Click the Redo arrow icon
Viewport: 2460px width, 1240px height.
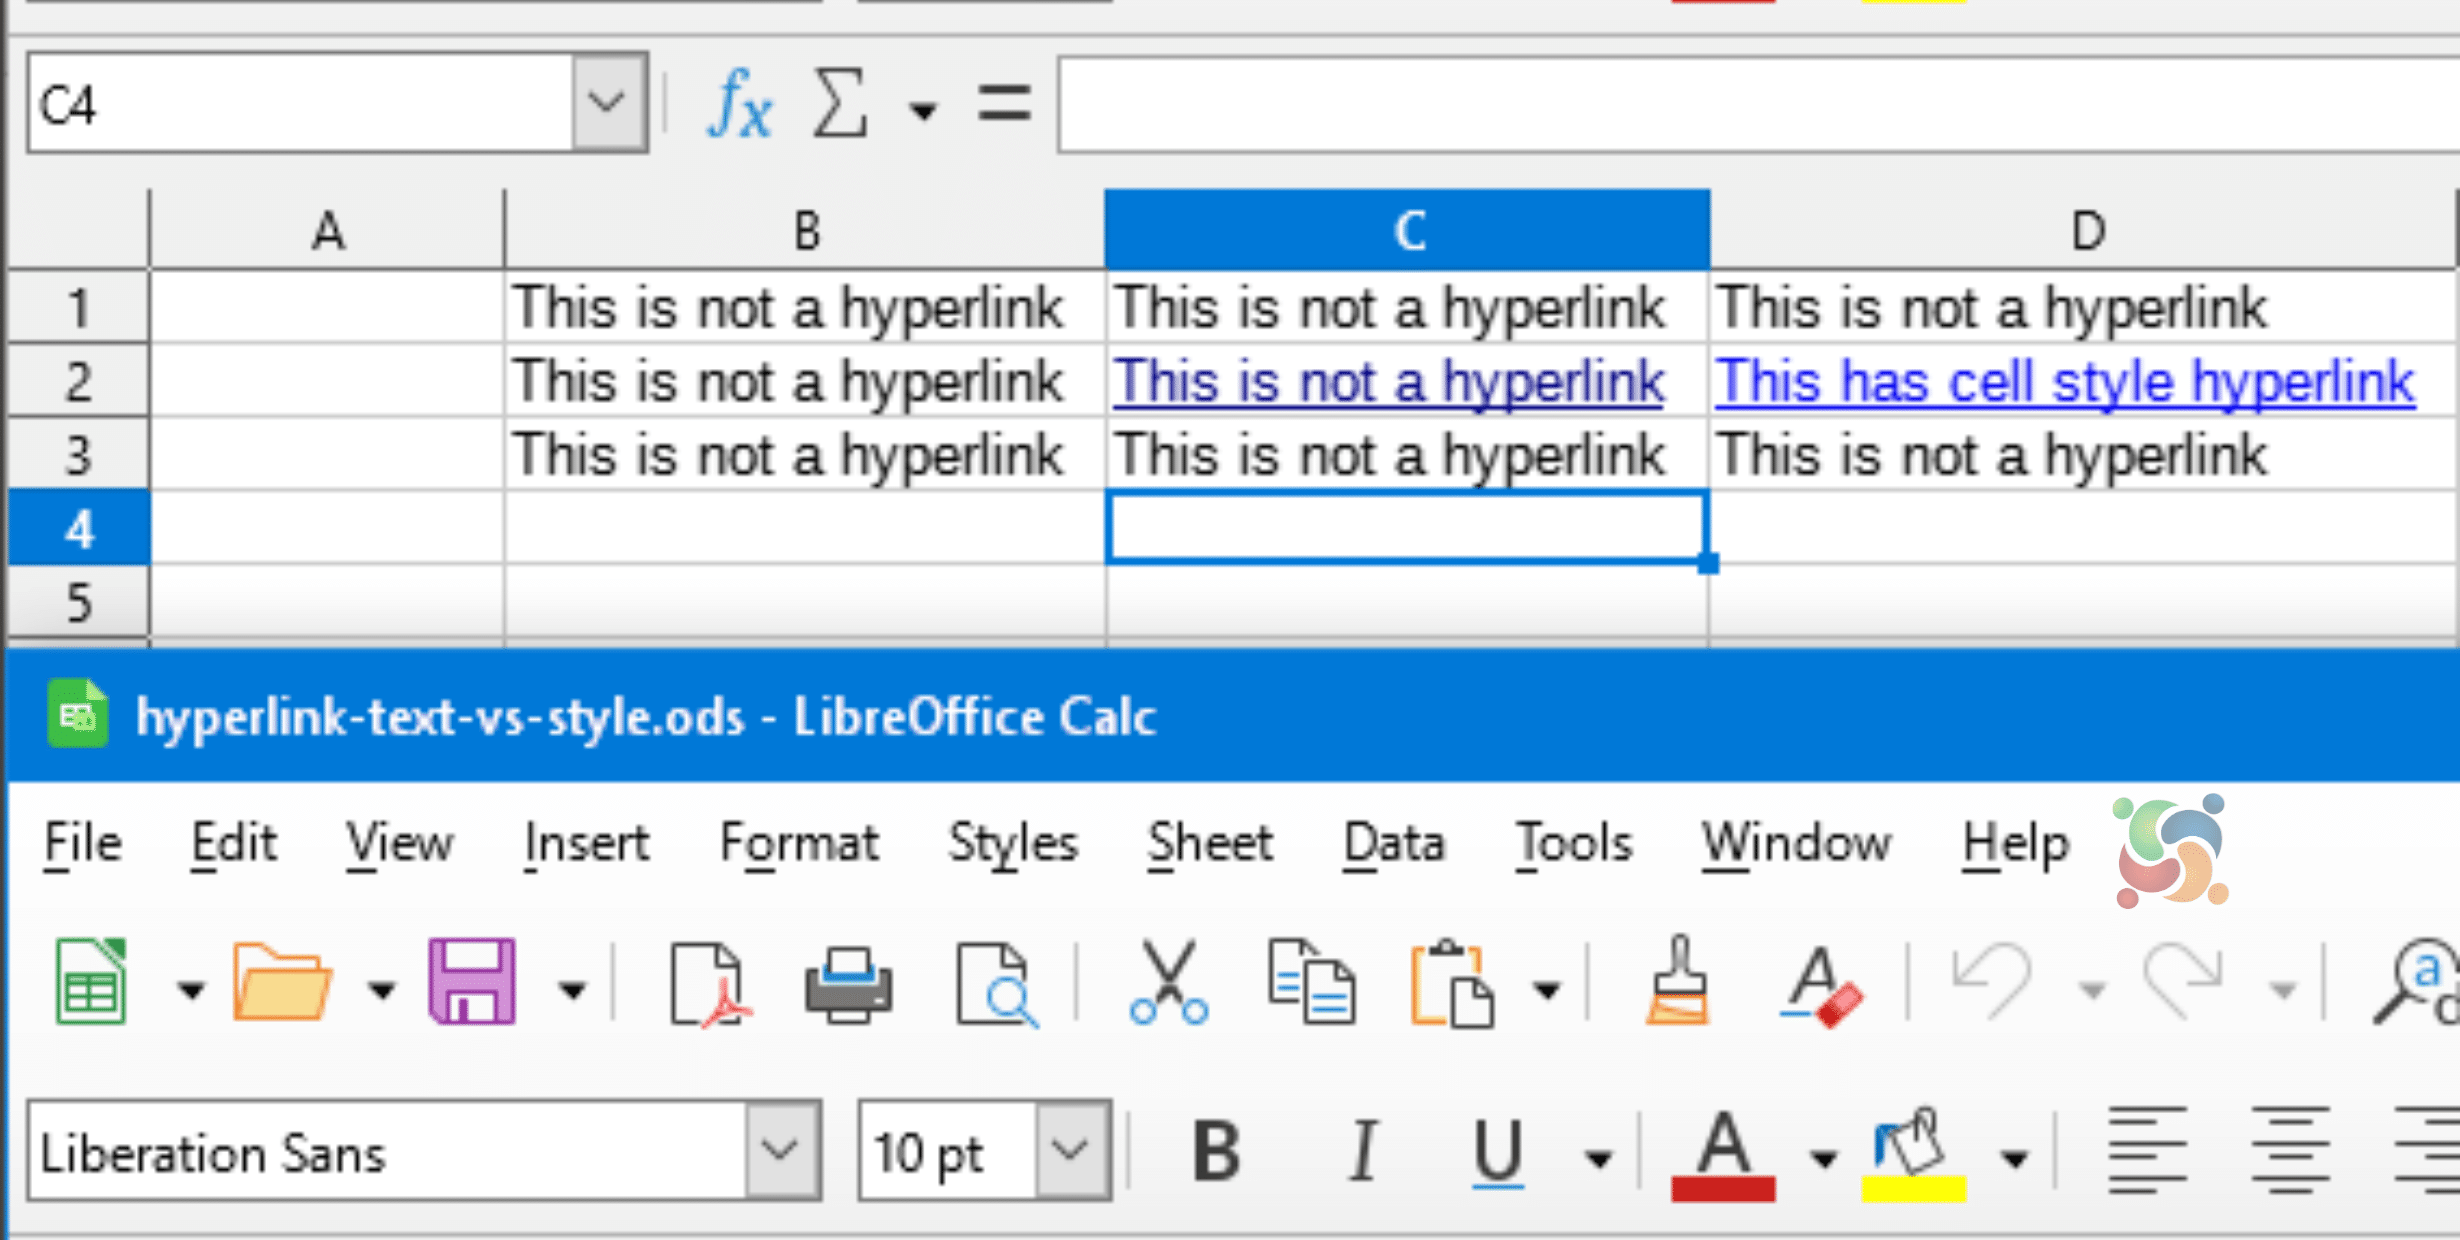click(2182, 982)
